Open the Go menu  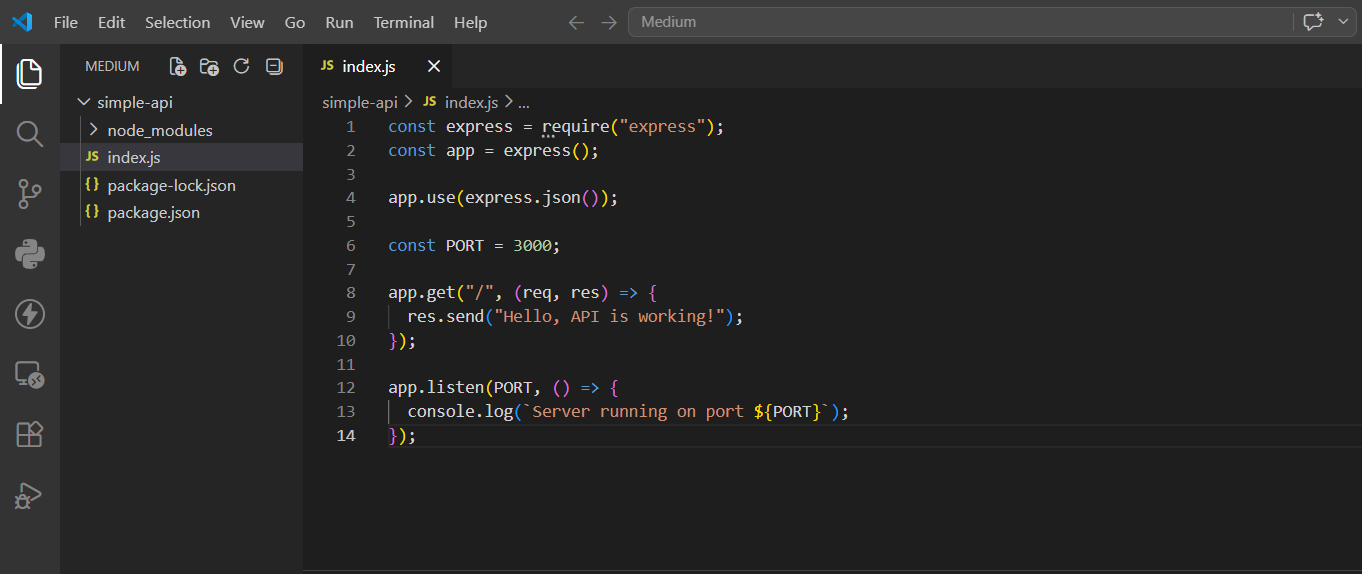coord(295,22)
